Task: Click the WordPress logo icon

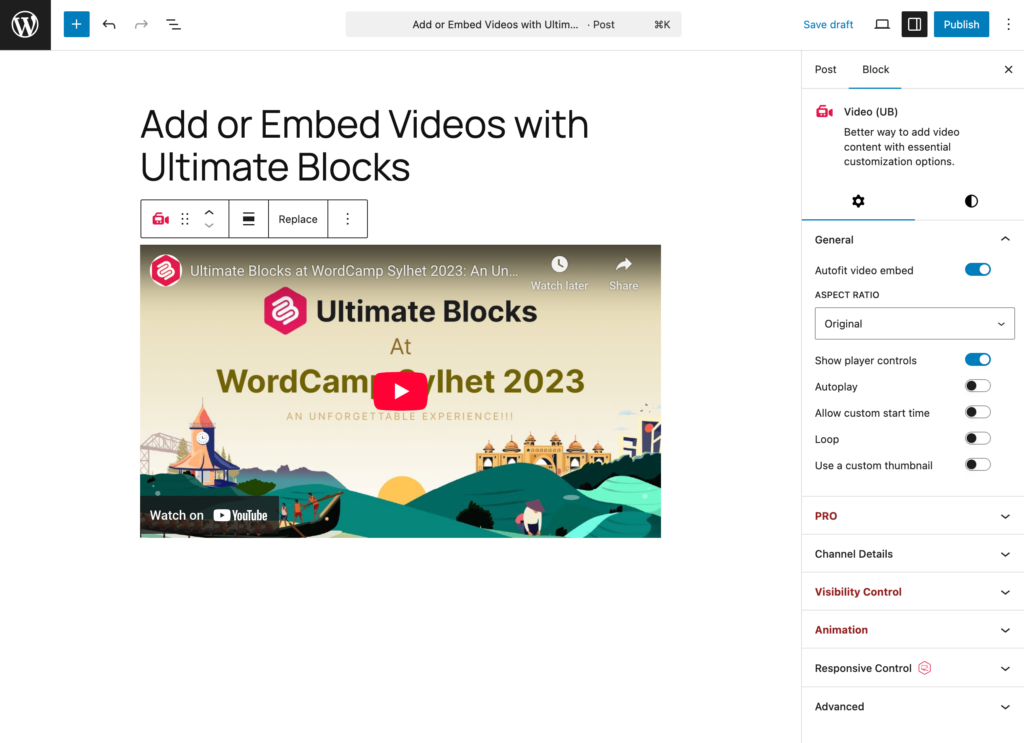Action: click(x=25, y=25)
